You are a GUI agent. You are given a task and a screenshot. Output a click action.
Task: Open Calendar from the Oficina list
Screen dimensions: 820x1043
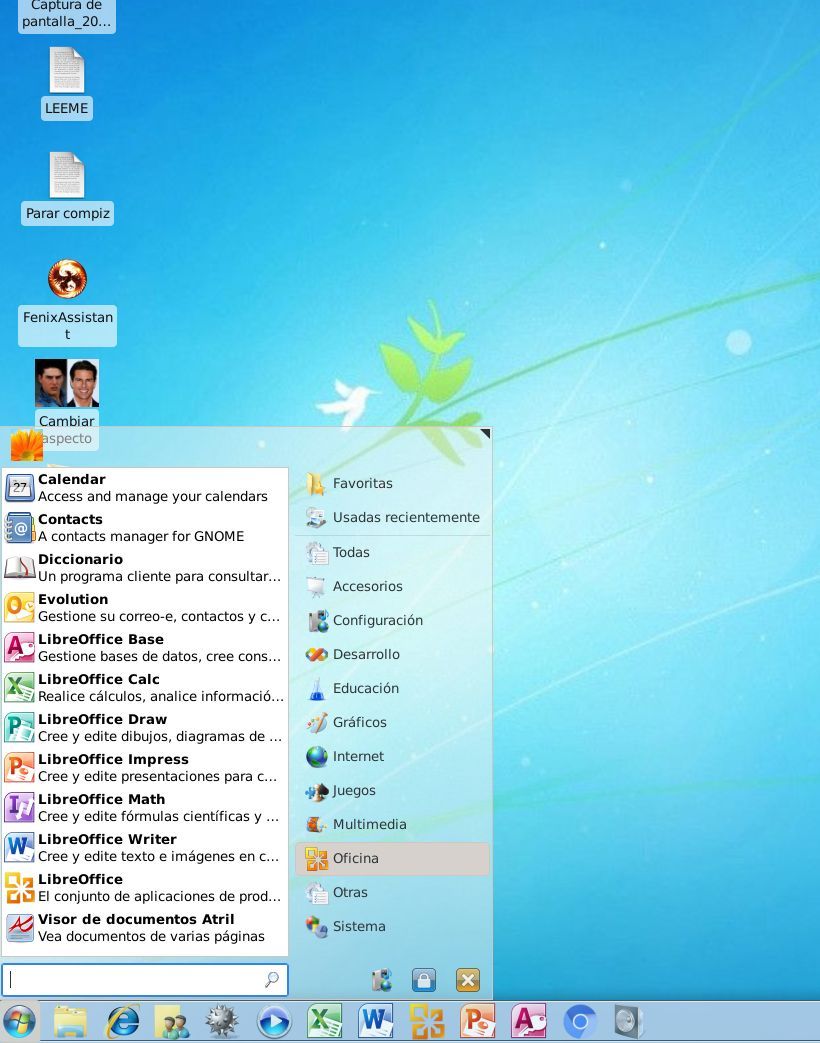[x=145, y=488]
